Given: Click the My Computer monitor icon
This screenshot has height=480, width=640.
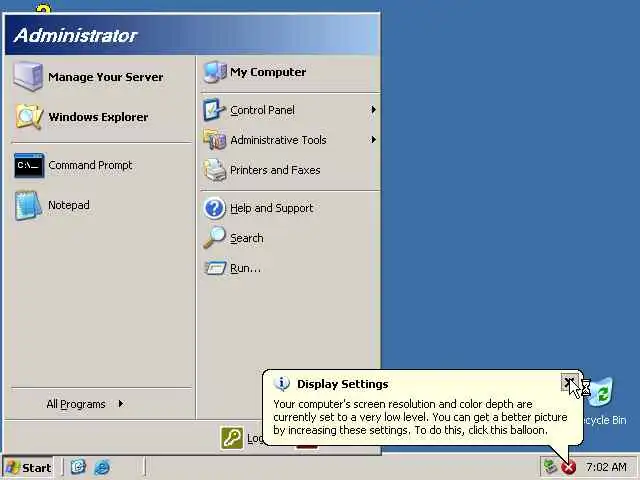Looking at the screenshot, I should [x=215, y=72].
